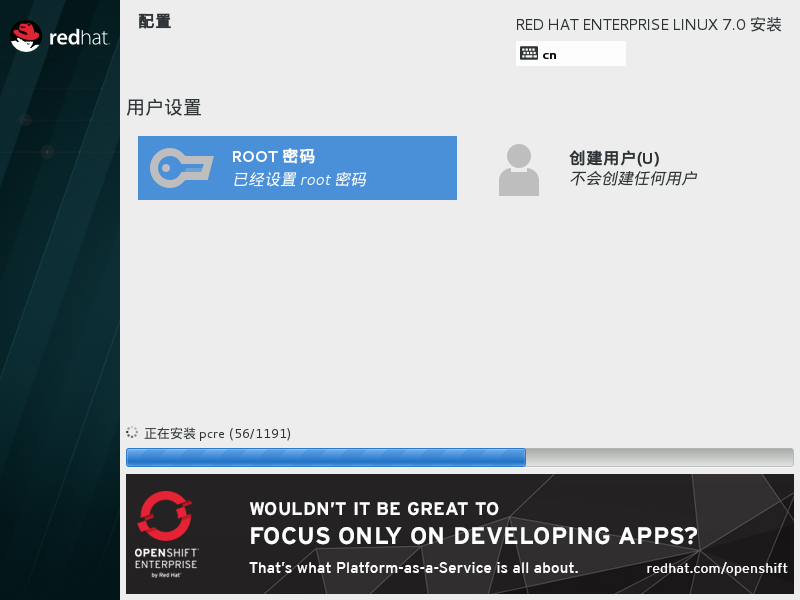Screen dimensions: 800x600
Task: Click the spinner icon next to installation status
Action: [131, 433]
